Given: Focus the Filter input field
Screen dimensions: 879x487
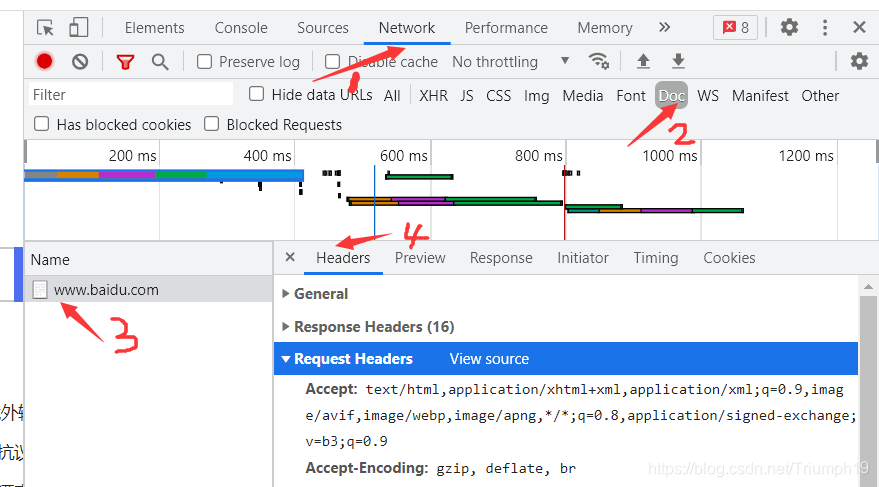Looking at the screenshot, I should [x=131, y=94].
